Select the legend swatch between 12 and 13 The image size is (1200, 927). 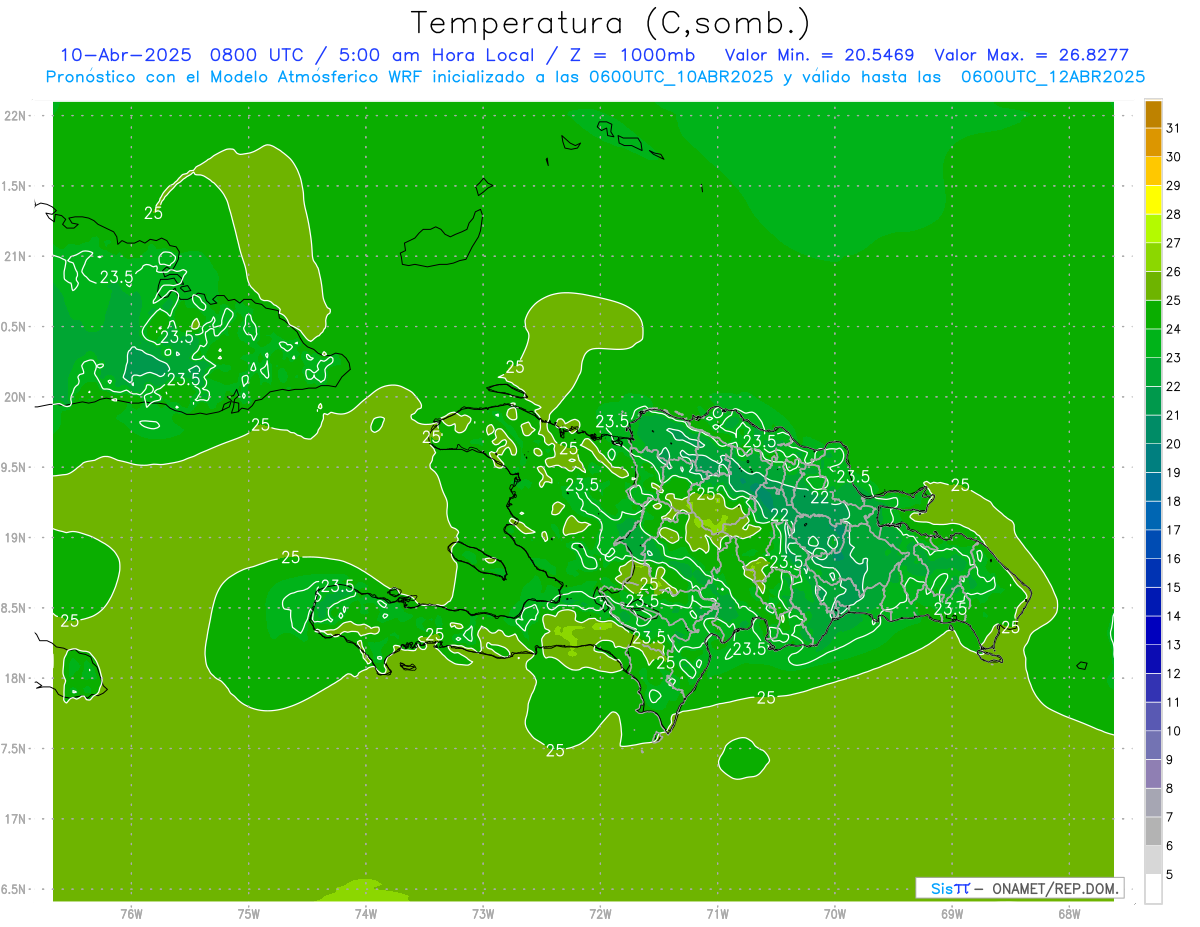pos(1153,659)
